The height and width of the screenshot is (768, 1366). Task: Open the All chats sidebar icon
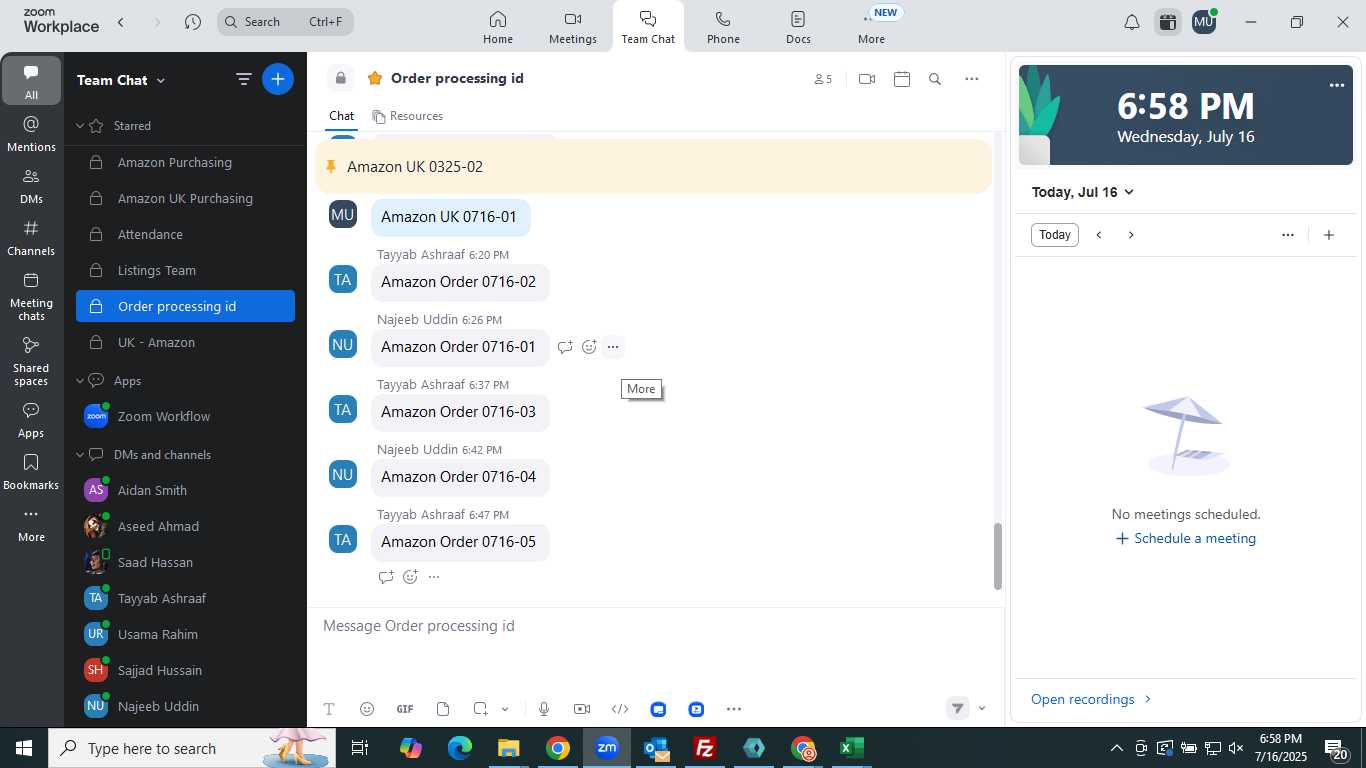click(31, 81)
